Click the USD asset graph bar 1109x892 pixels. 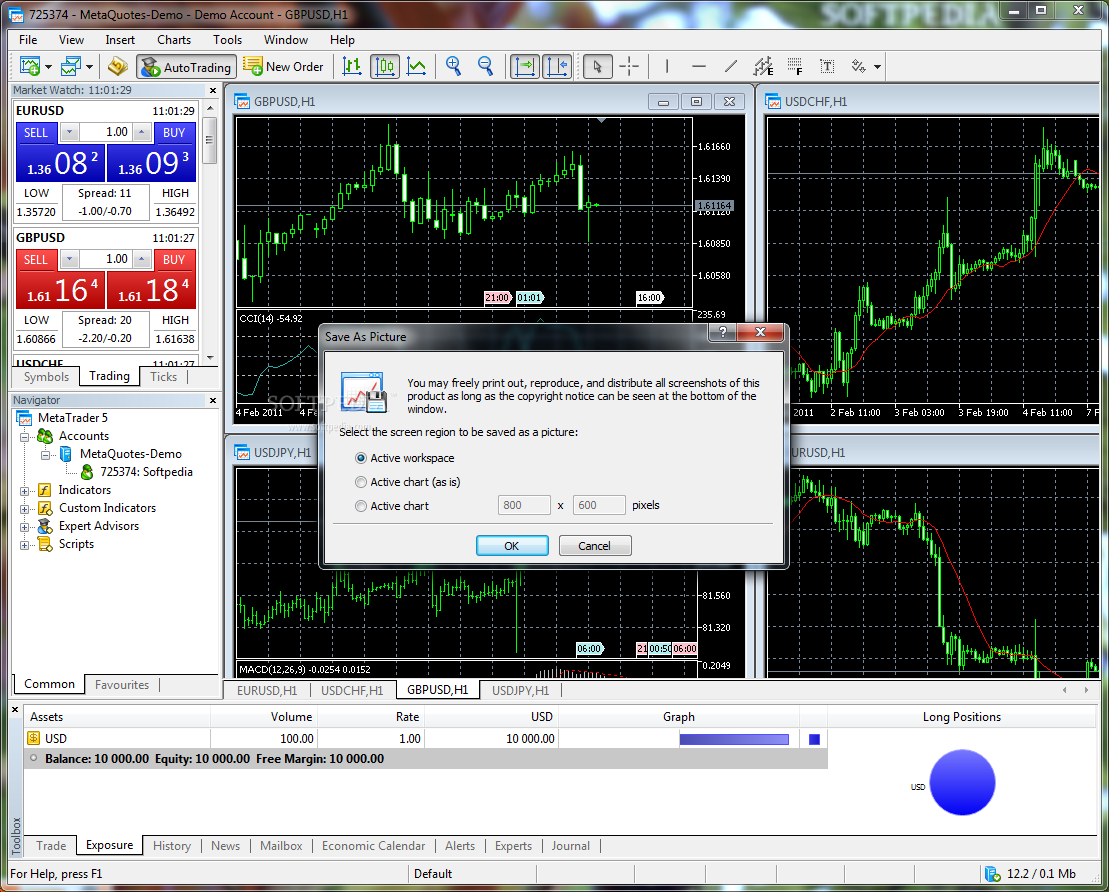(734, 739)
